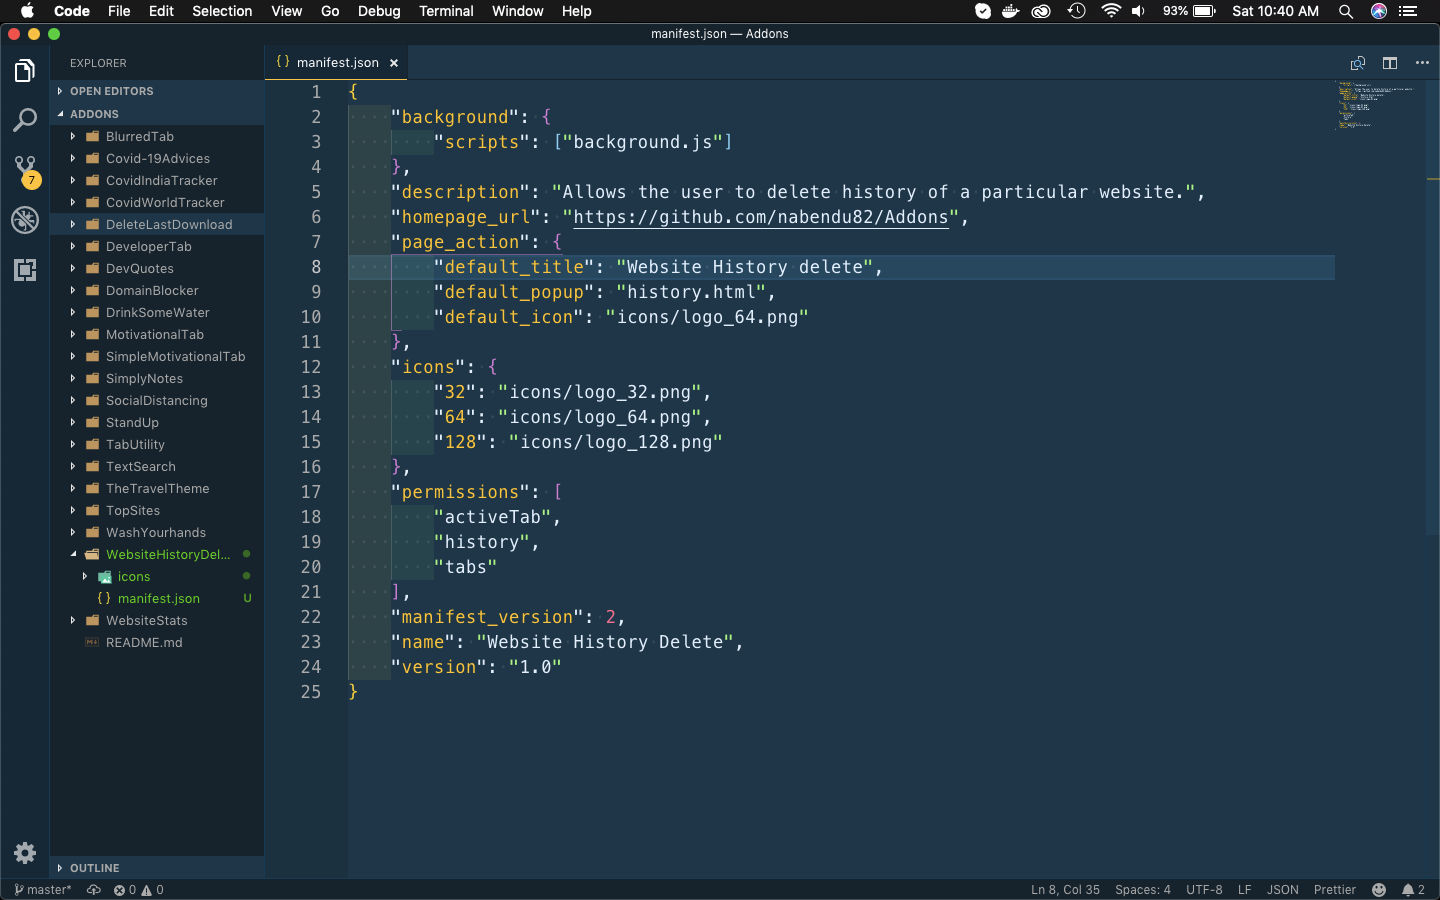Change file encoding UTF-8

[x=1204, y=890]
